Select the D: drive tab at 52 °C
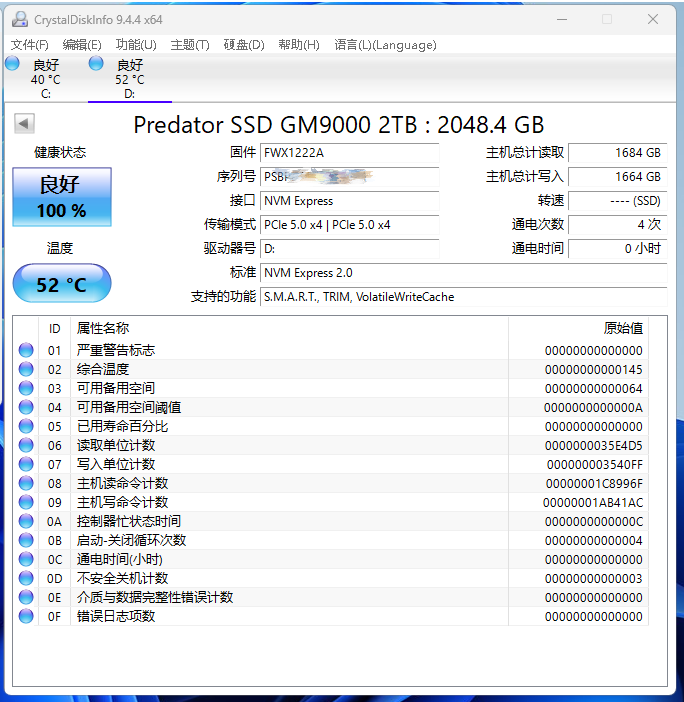 tap(130, 79)
